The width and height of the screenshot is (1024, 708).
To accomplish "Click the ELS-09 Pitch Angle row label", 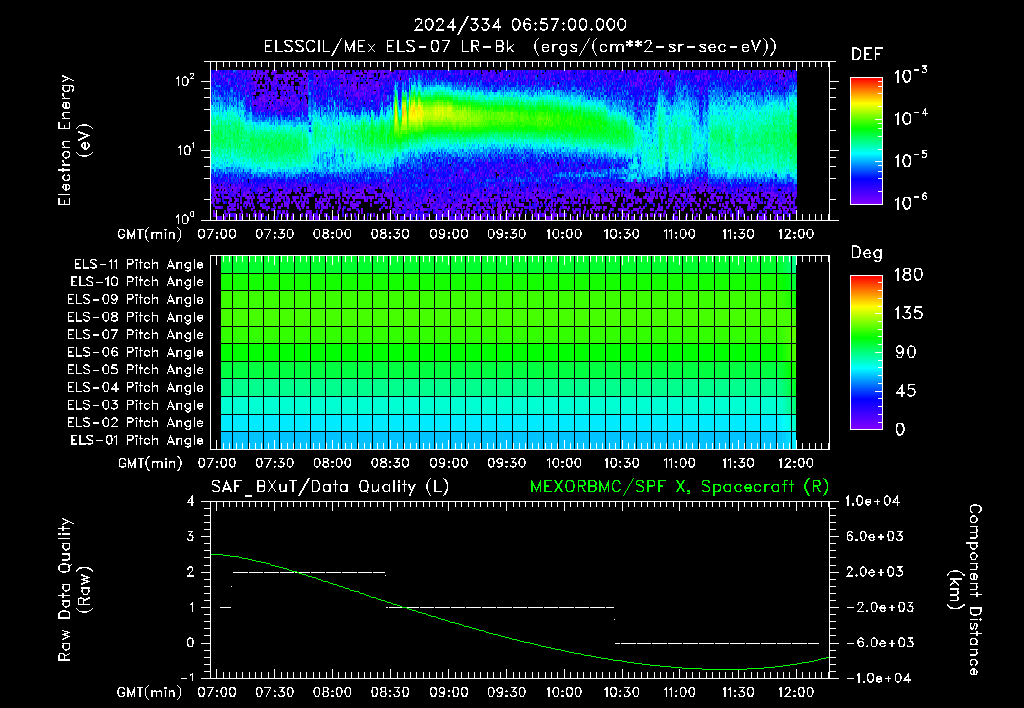I will (x=136, y=300).
